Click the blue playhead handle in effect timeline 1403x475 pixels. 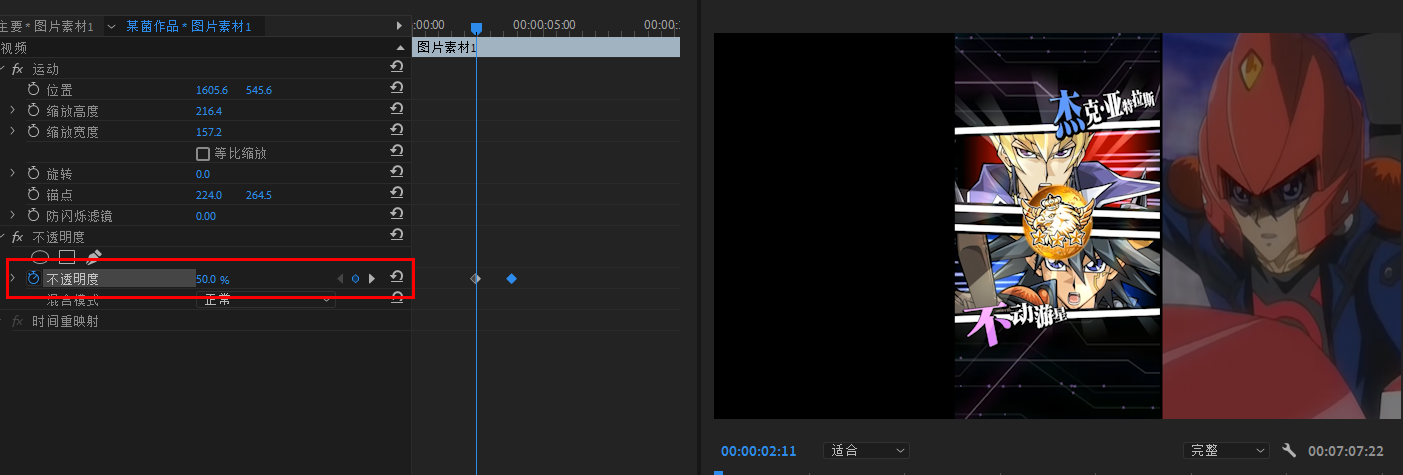pos(476,28)
